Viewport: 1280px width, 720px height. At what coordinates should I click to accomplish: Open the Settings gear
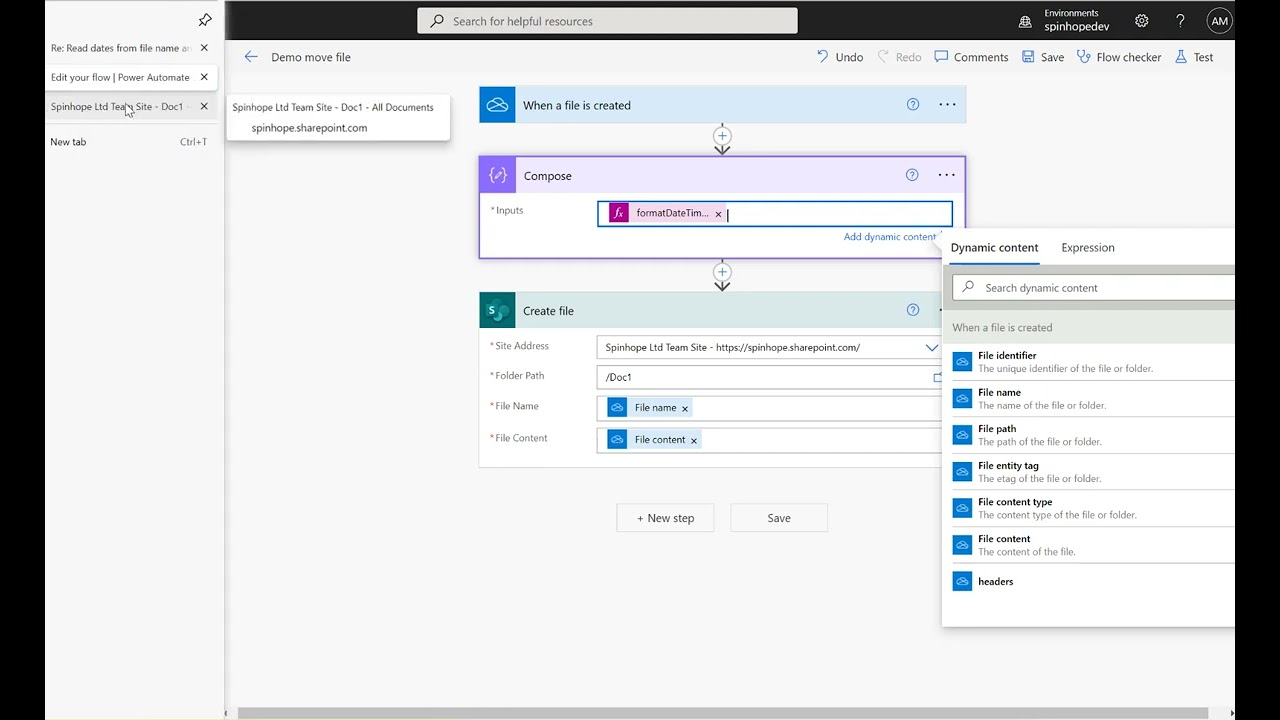[1142, 21]
